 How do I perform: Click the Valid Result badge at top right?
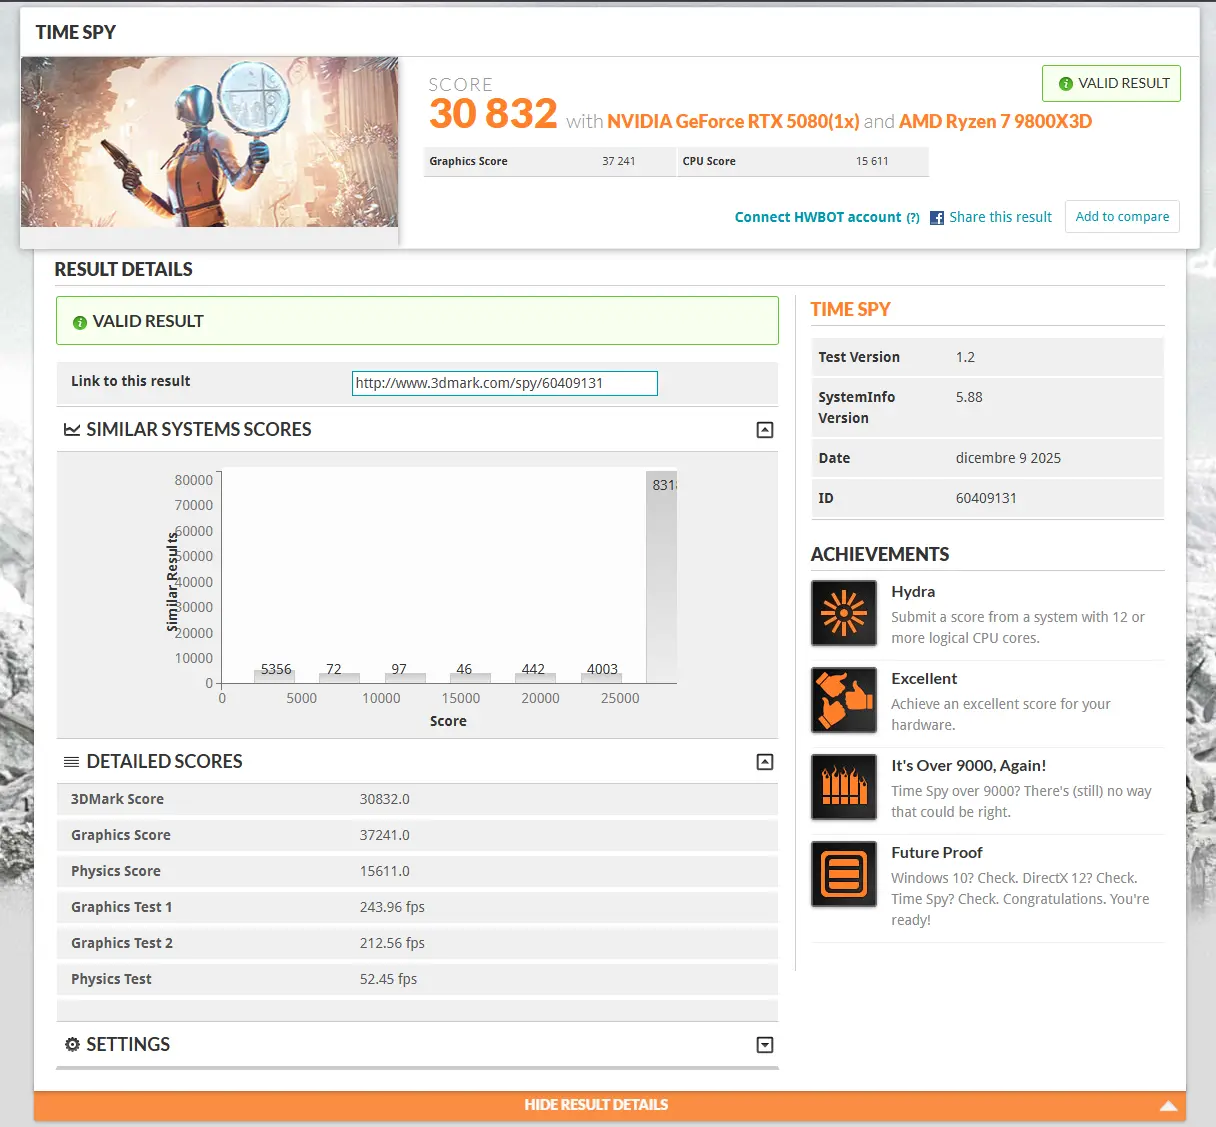click(x=1111, y=84)
